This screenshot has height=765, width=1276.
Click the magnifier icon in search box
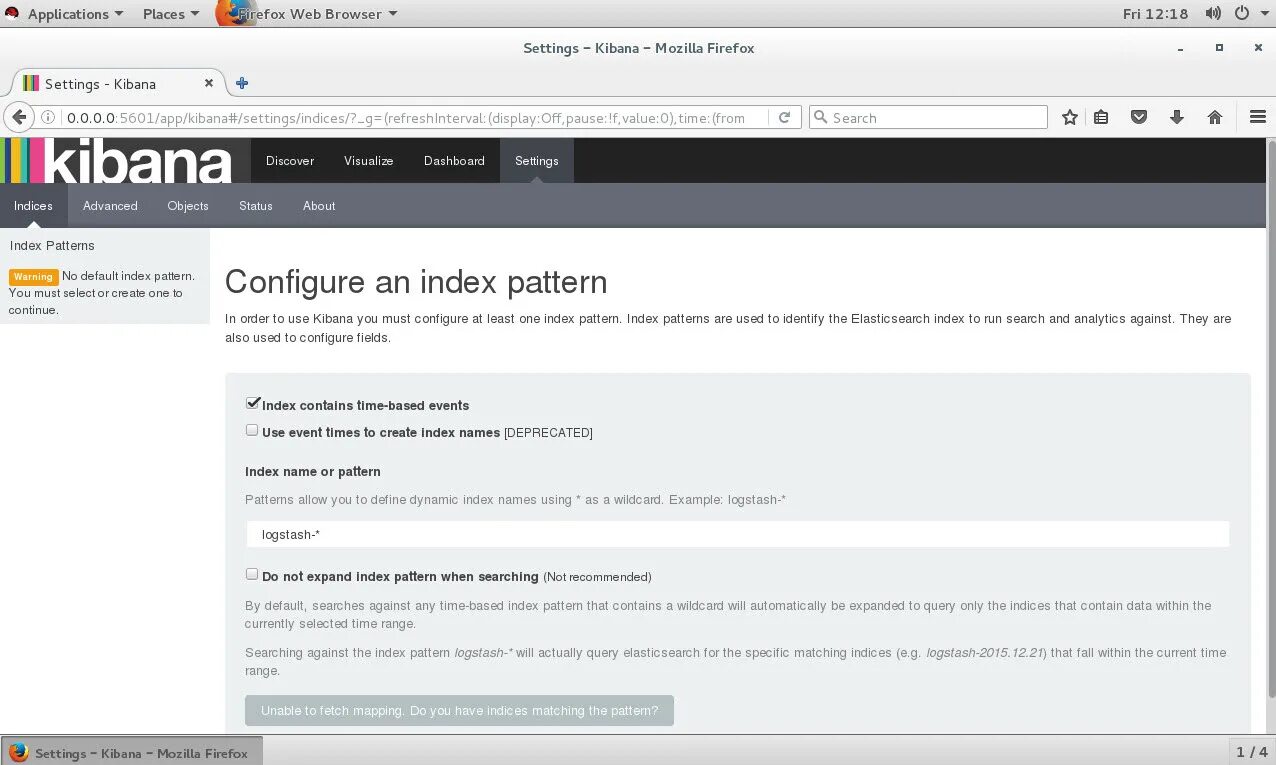(821, 117)
